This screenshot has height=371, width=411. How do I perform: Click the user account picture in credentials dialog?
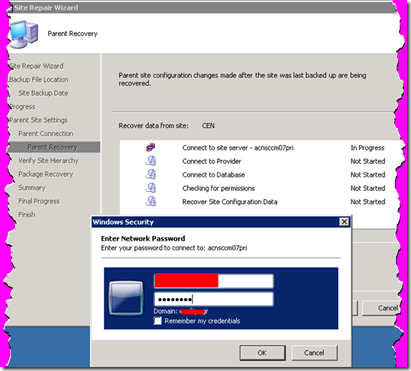(x=126, y=298)
